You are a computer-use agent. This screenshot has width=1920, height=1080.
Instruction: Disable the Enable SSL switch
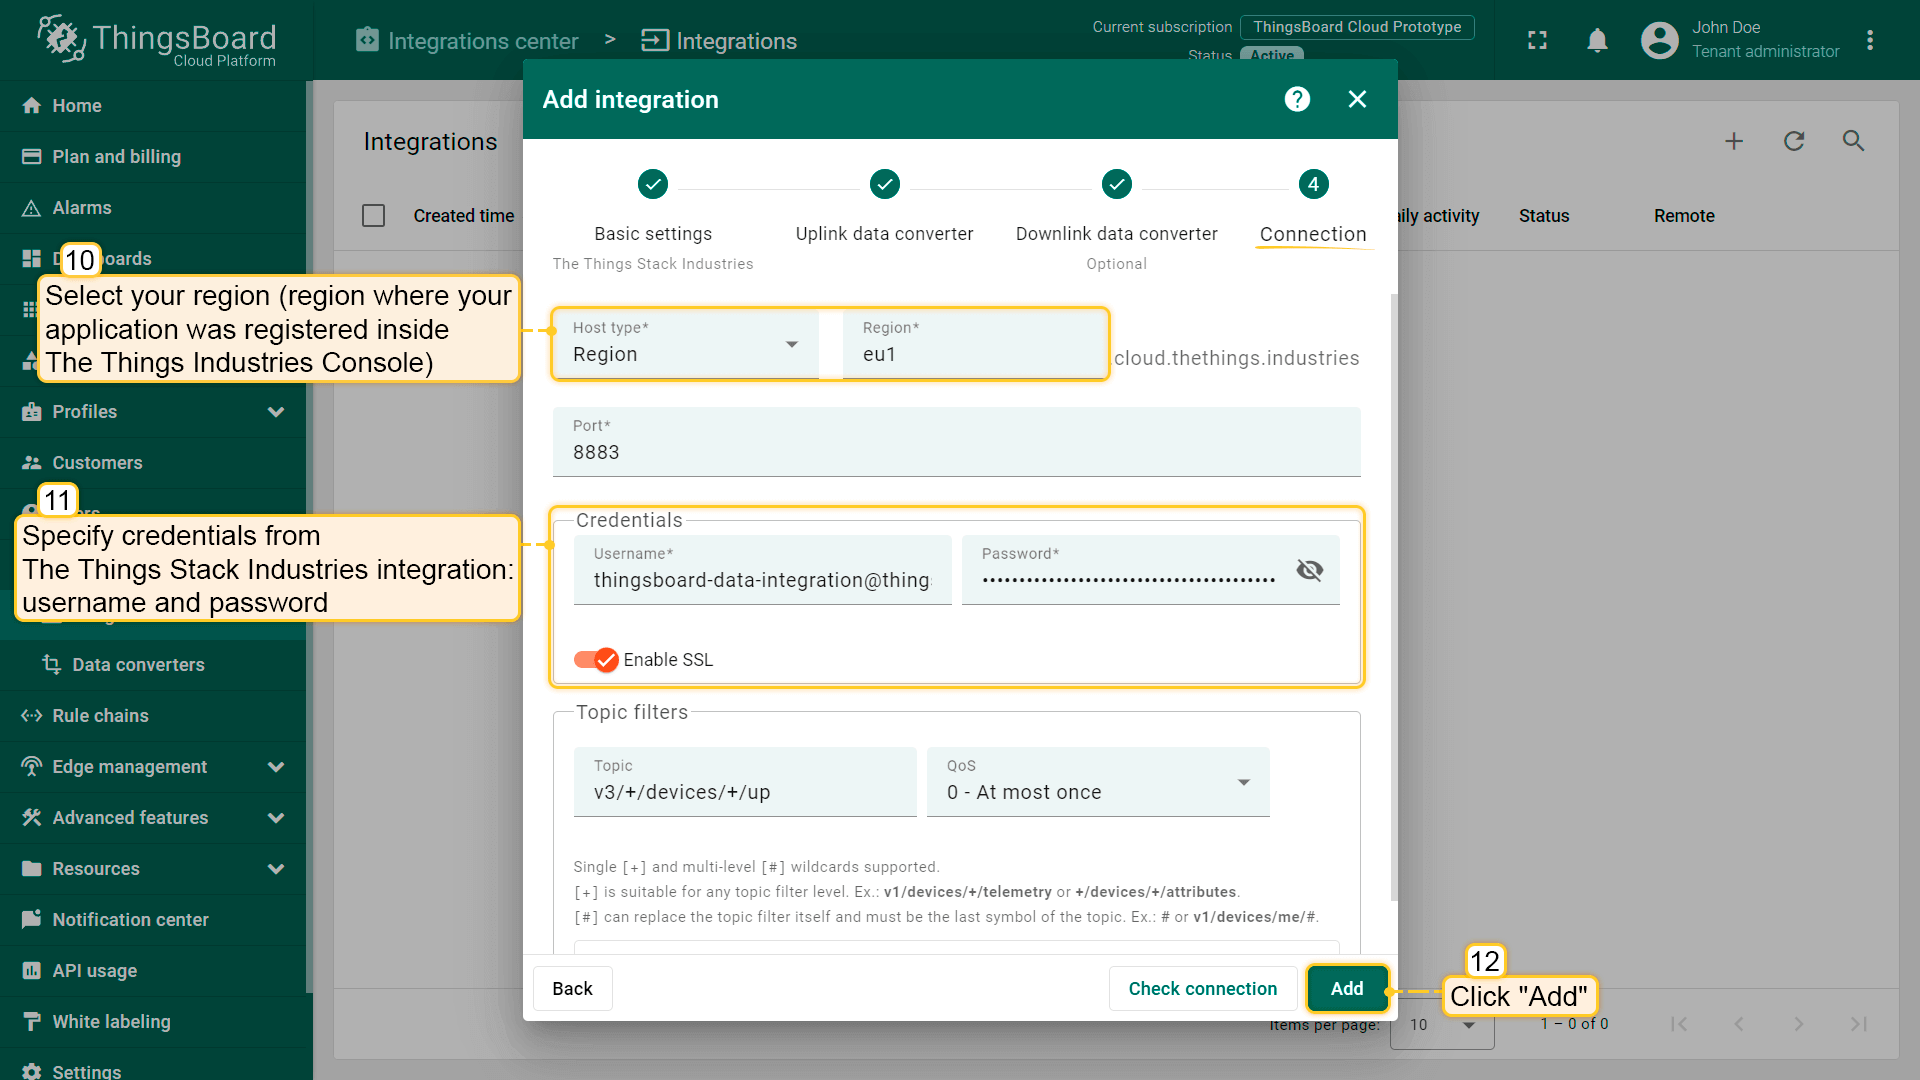[596, 660]
